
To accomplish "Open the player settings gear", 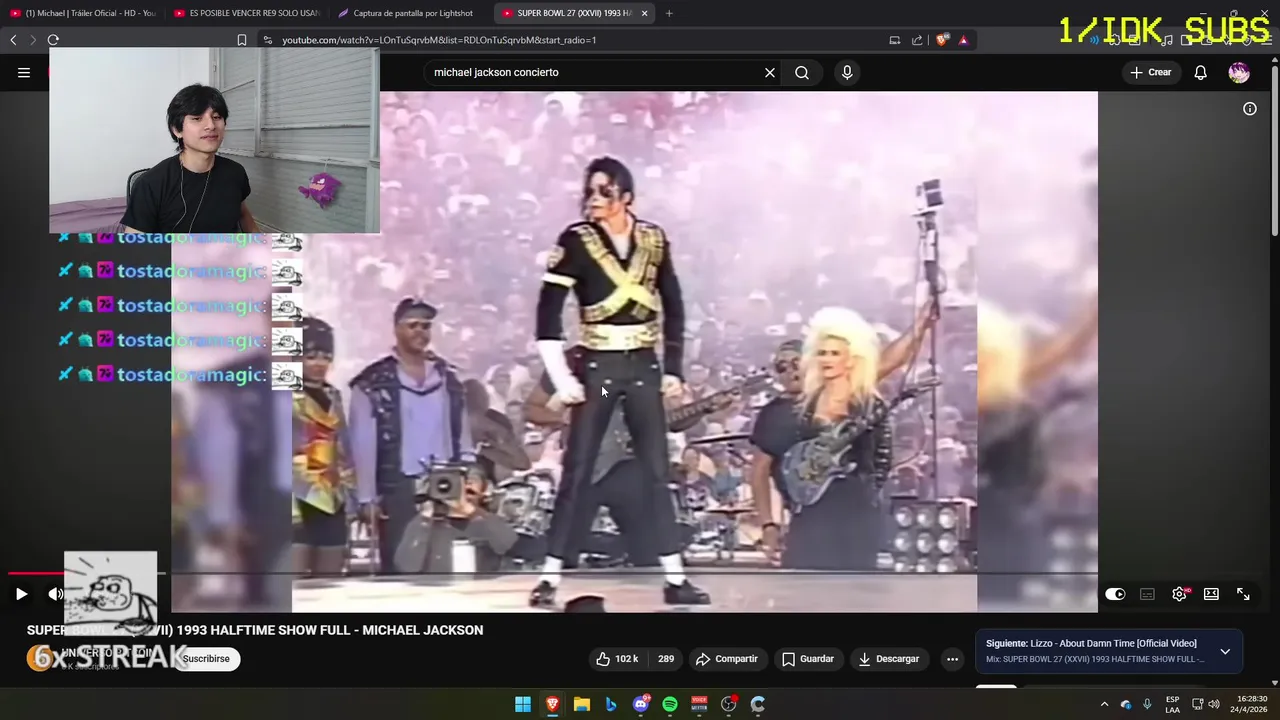I will coord(1179,594).
